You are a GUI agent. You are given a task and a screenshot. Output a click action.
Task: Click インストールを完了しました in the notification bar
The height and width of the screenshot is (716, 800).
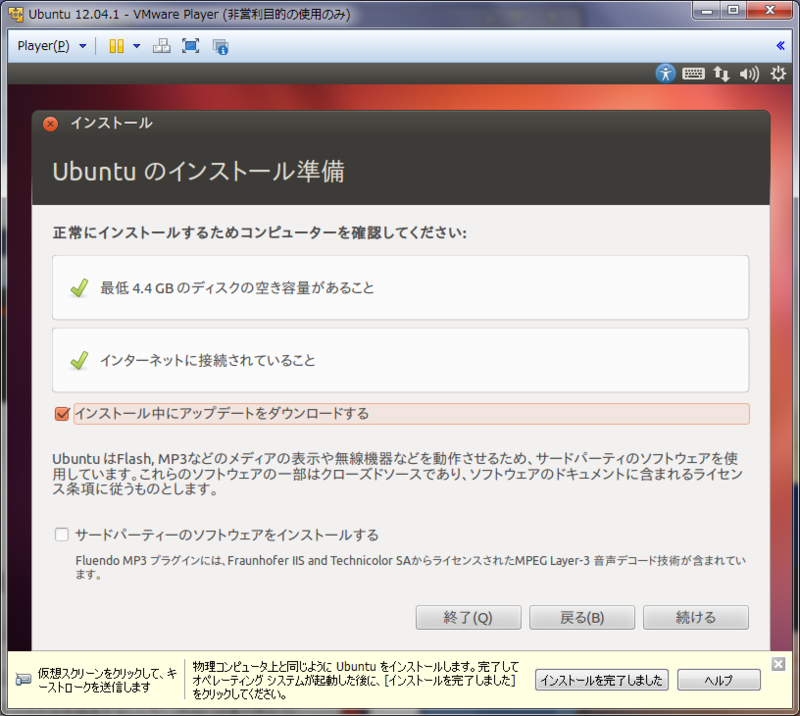604,680
